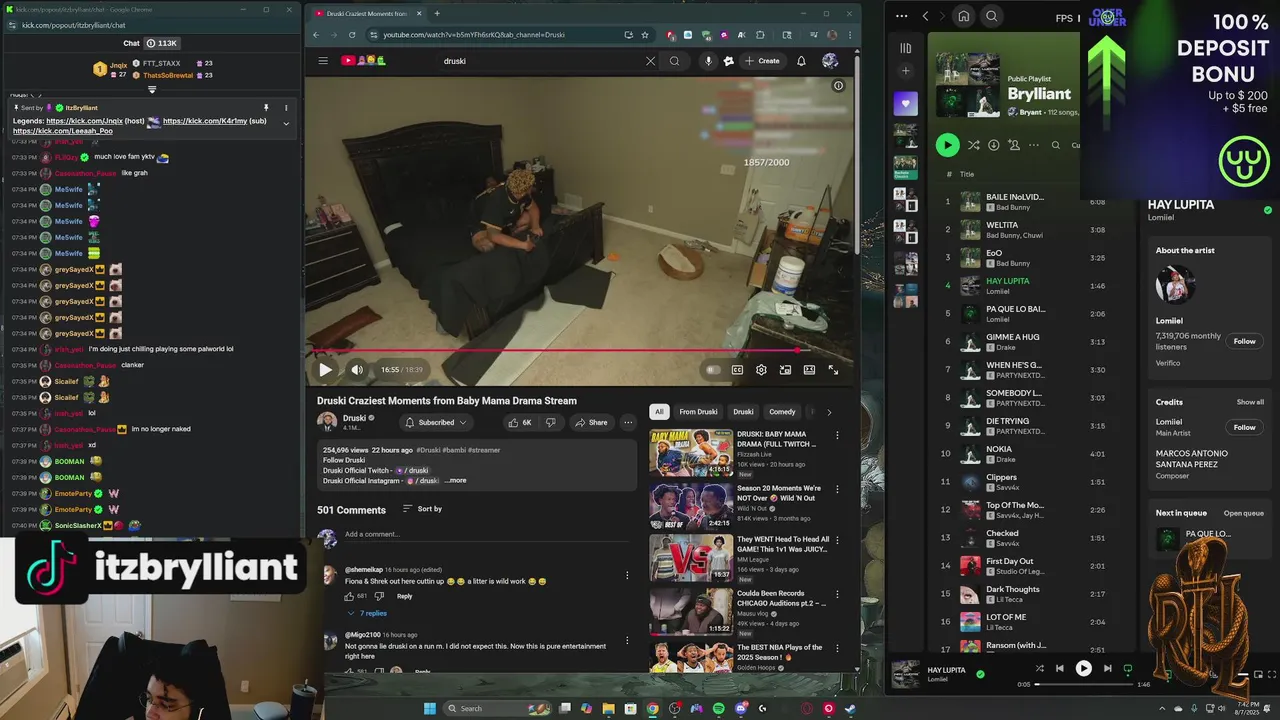Share the Druski video

591,422
